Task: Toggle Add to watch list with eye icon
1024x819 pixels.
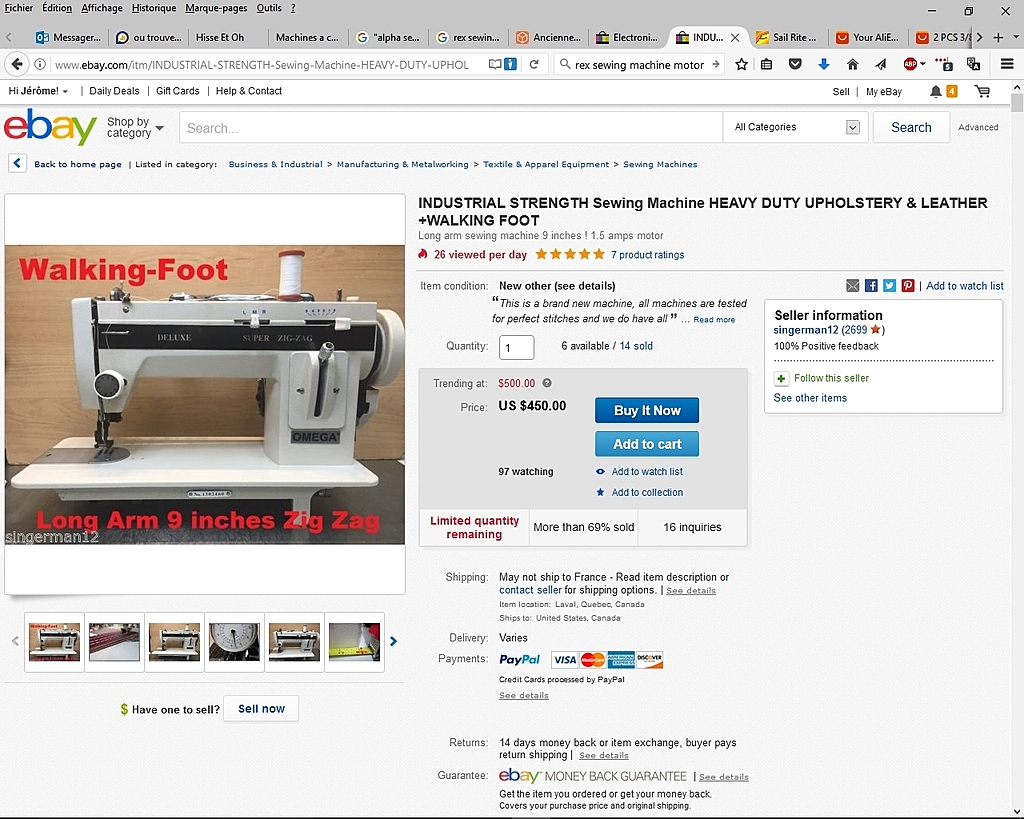Action: [x=640, y=472]
